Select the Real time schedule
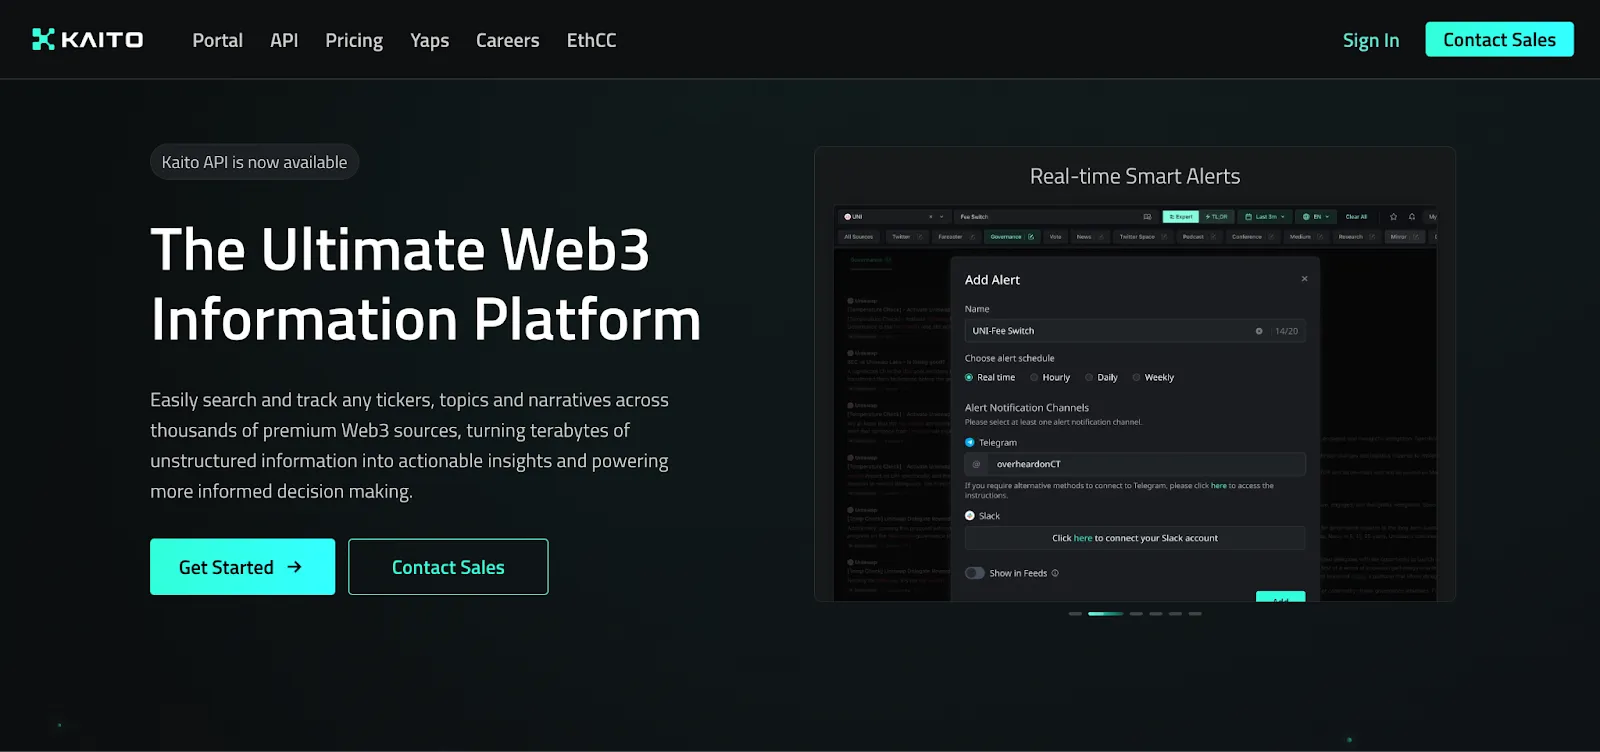Image resolution: width=1600 pixels, height=752 pixels. click(x=990, y=378)
